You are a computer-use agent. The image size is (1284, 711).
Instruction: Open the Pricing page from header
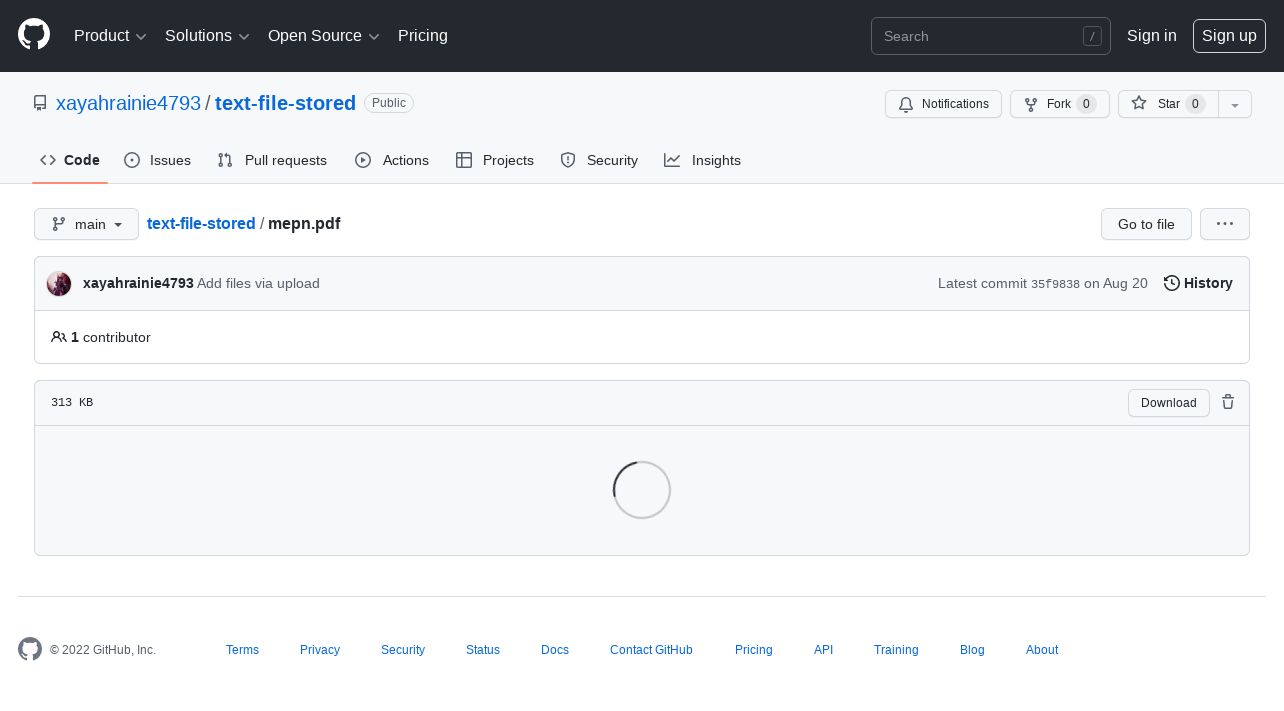click(423, 36)
